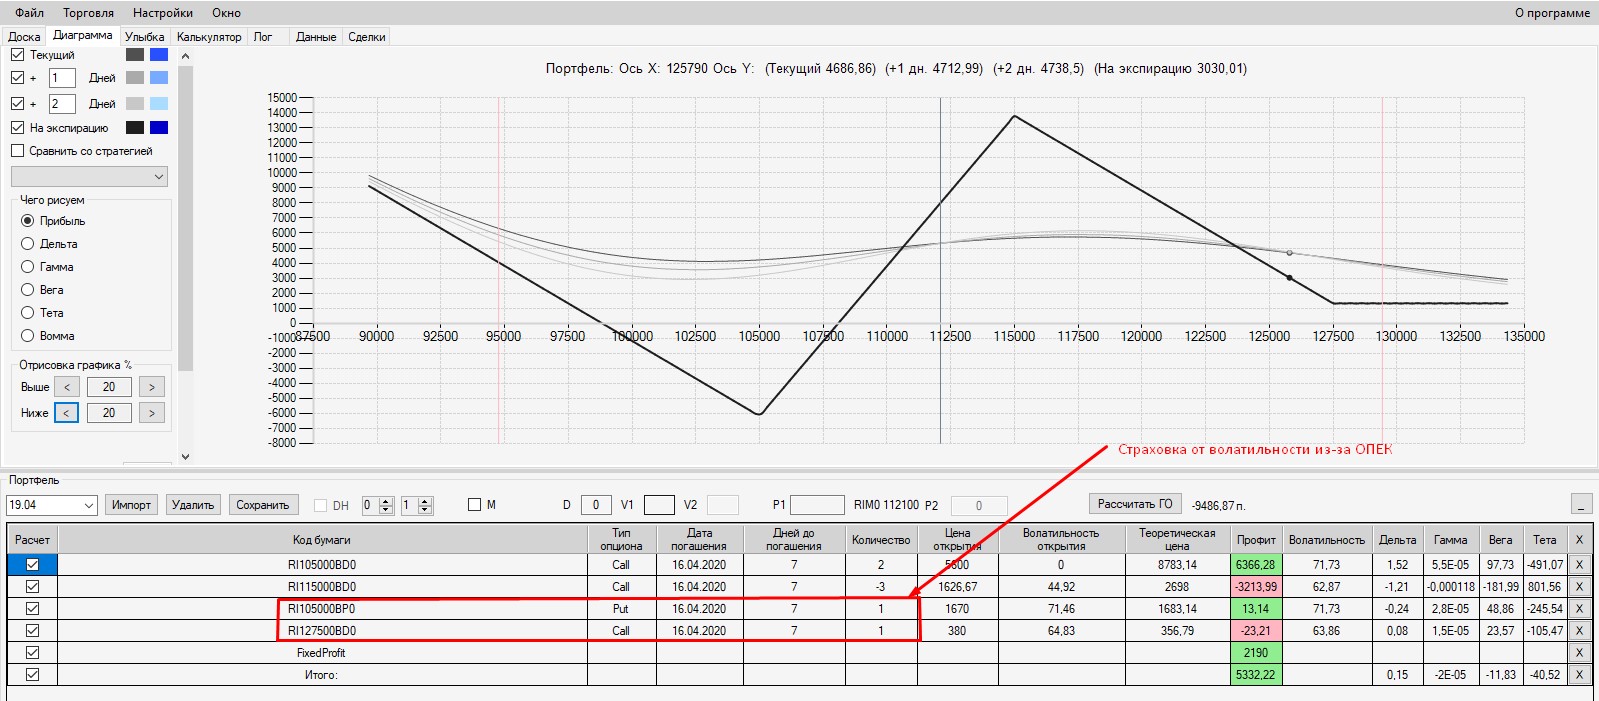Increase the Выше percent with right arrow

(152, 387)
